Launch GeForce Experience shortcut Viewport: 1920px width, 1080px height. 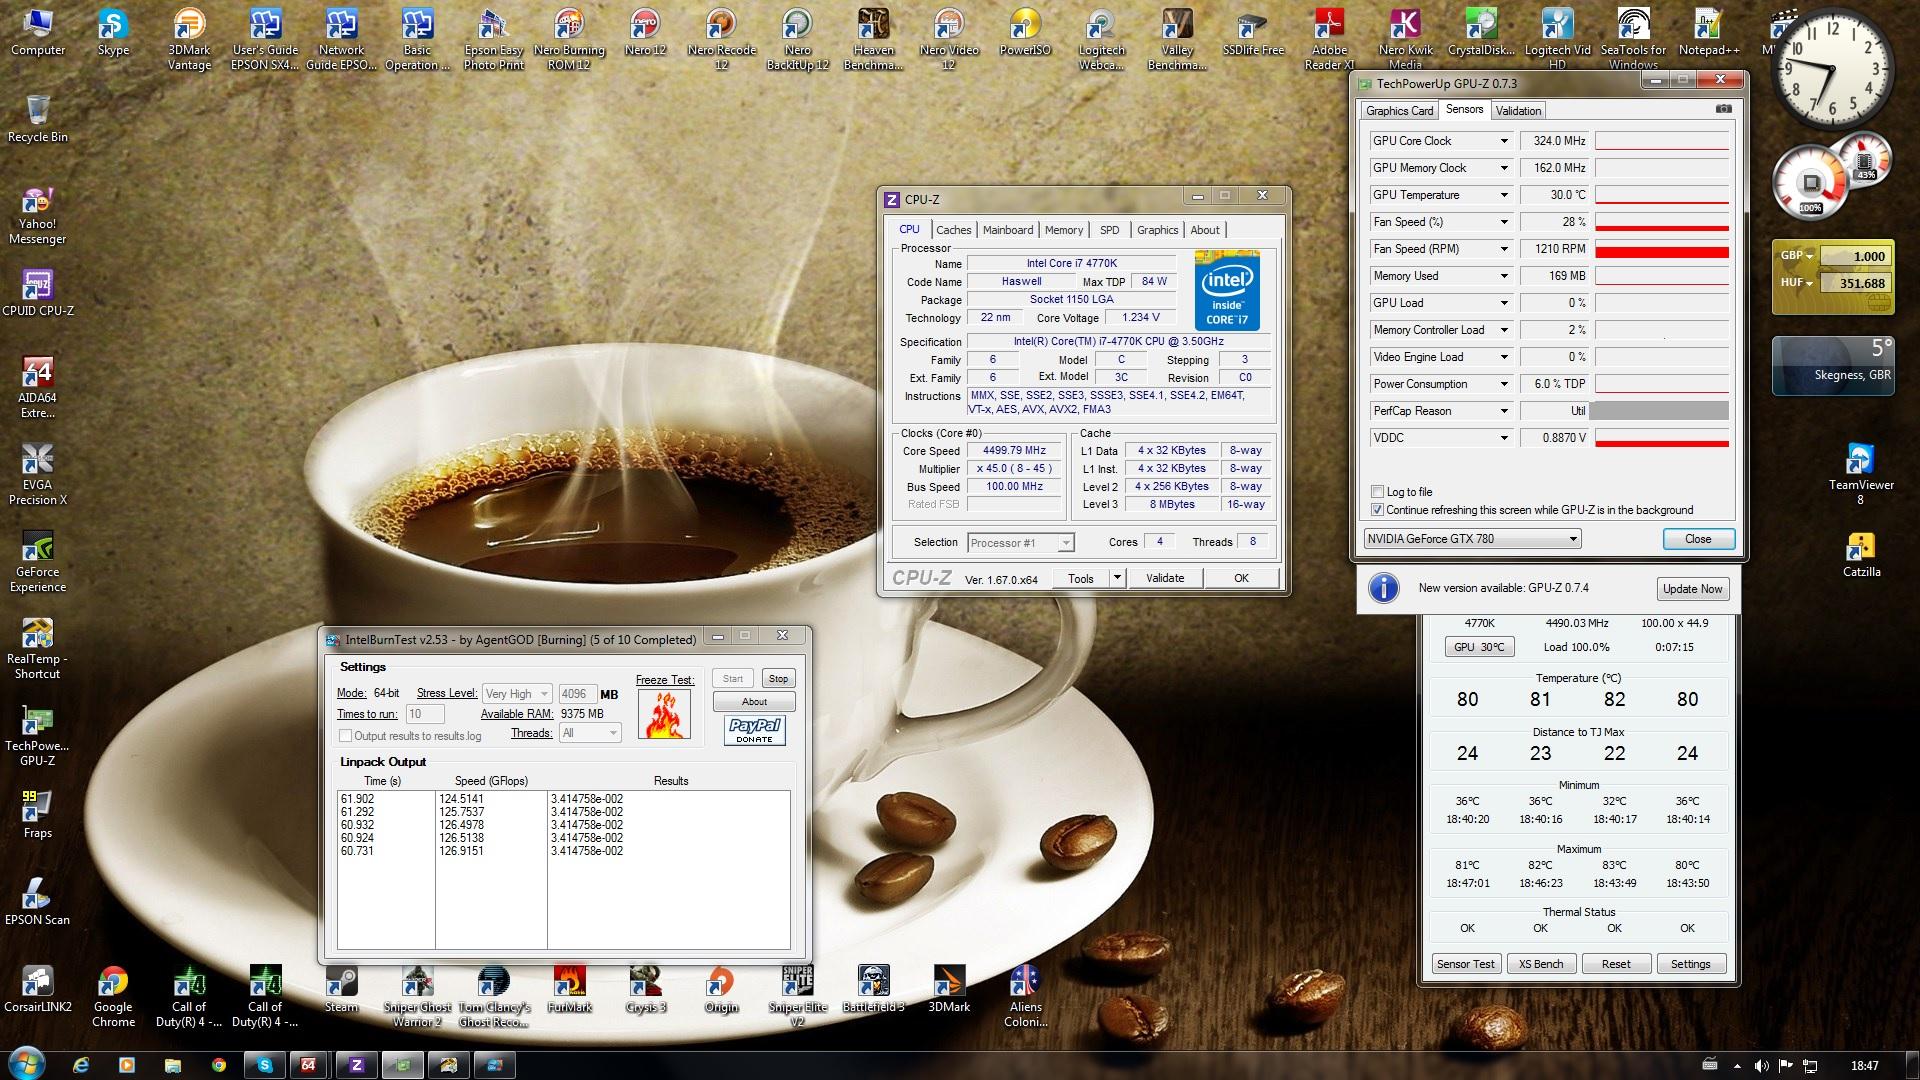(38, 561)
